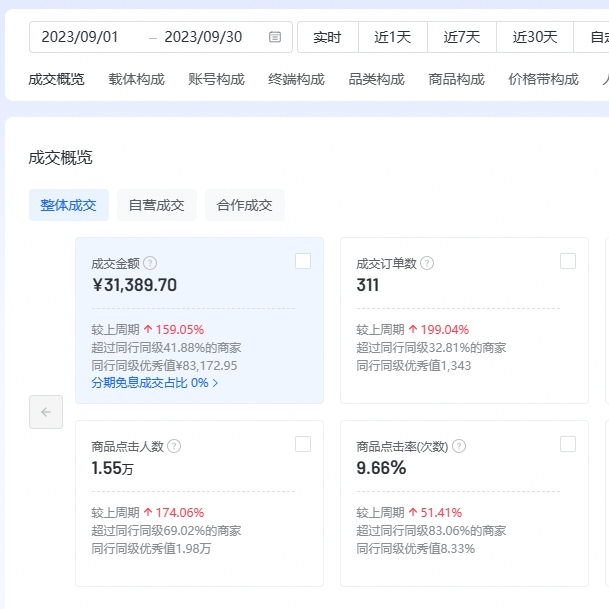Click the 实时 time range button
The width and height of the screenshot is (609, 609).
pyautogui.click(x=327, y=37)
